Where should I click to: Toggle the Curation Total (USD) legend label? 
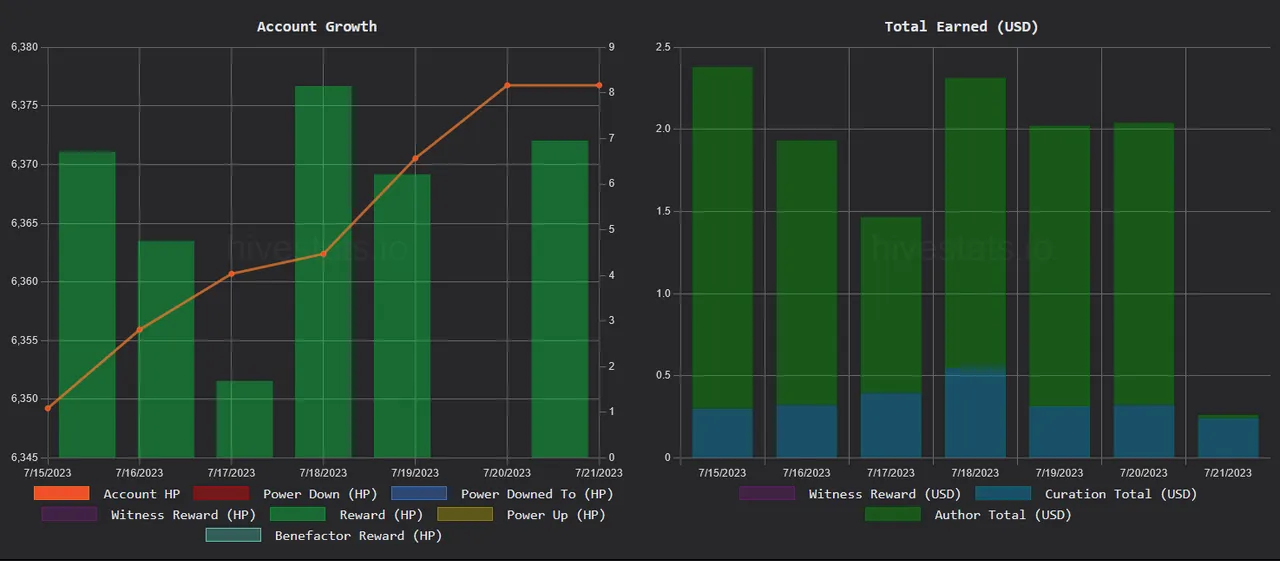[1121, 494]
